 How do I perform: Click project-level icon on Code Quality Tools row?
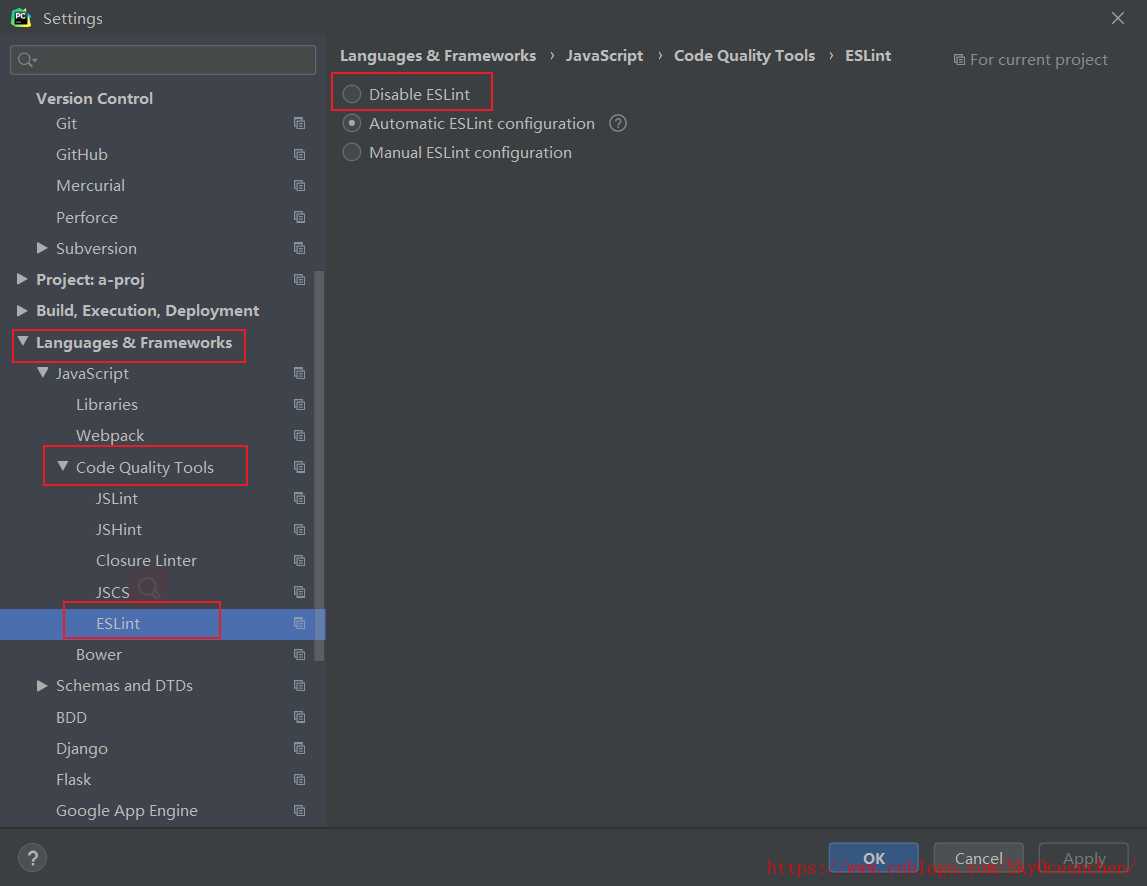tap(299, 467)
